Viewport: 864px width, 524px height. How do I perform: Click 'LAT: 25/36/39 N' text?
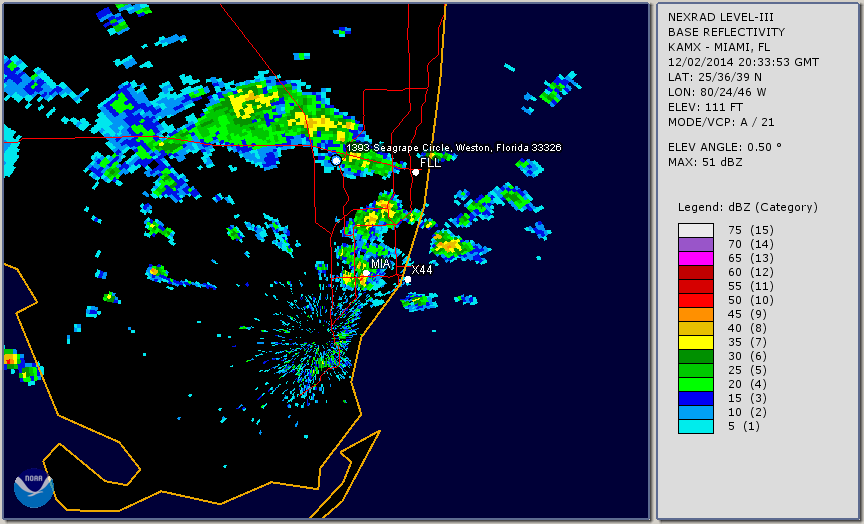(x=715, y=77)
